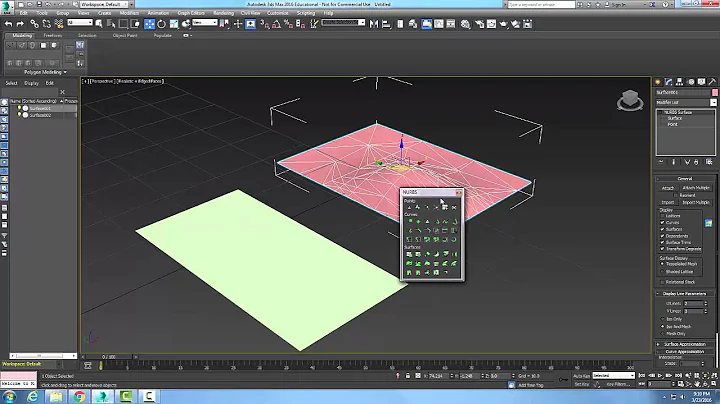Image resolution: width=720 pixels, height=404 pixels.
Task: Activate the Select and Rotate tool
Action: point(162,24)
